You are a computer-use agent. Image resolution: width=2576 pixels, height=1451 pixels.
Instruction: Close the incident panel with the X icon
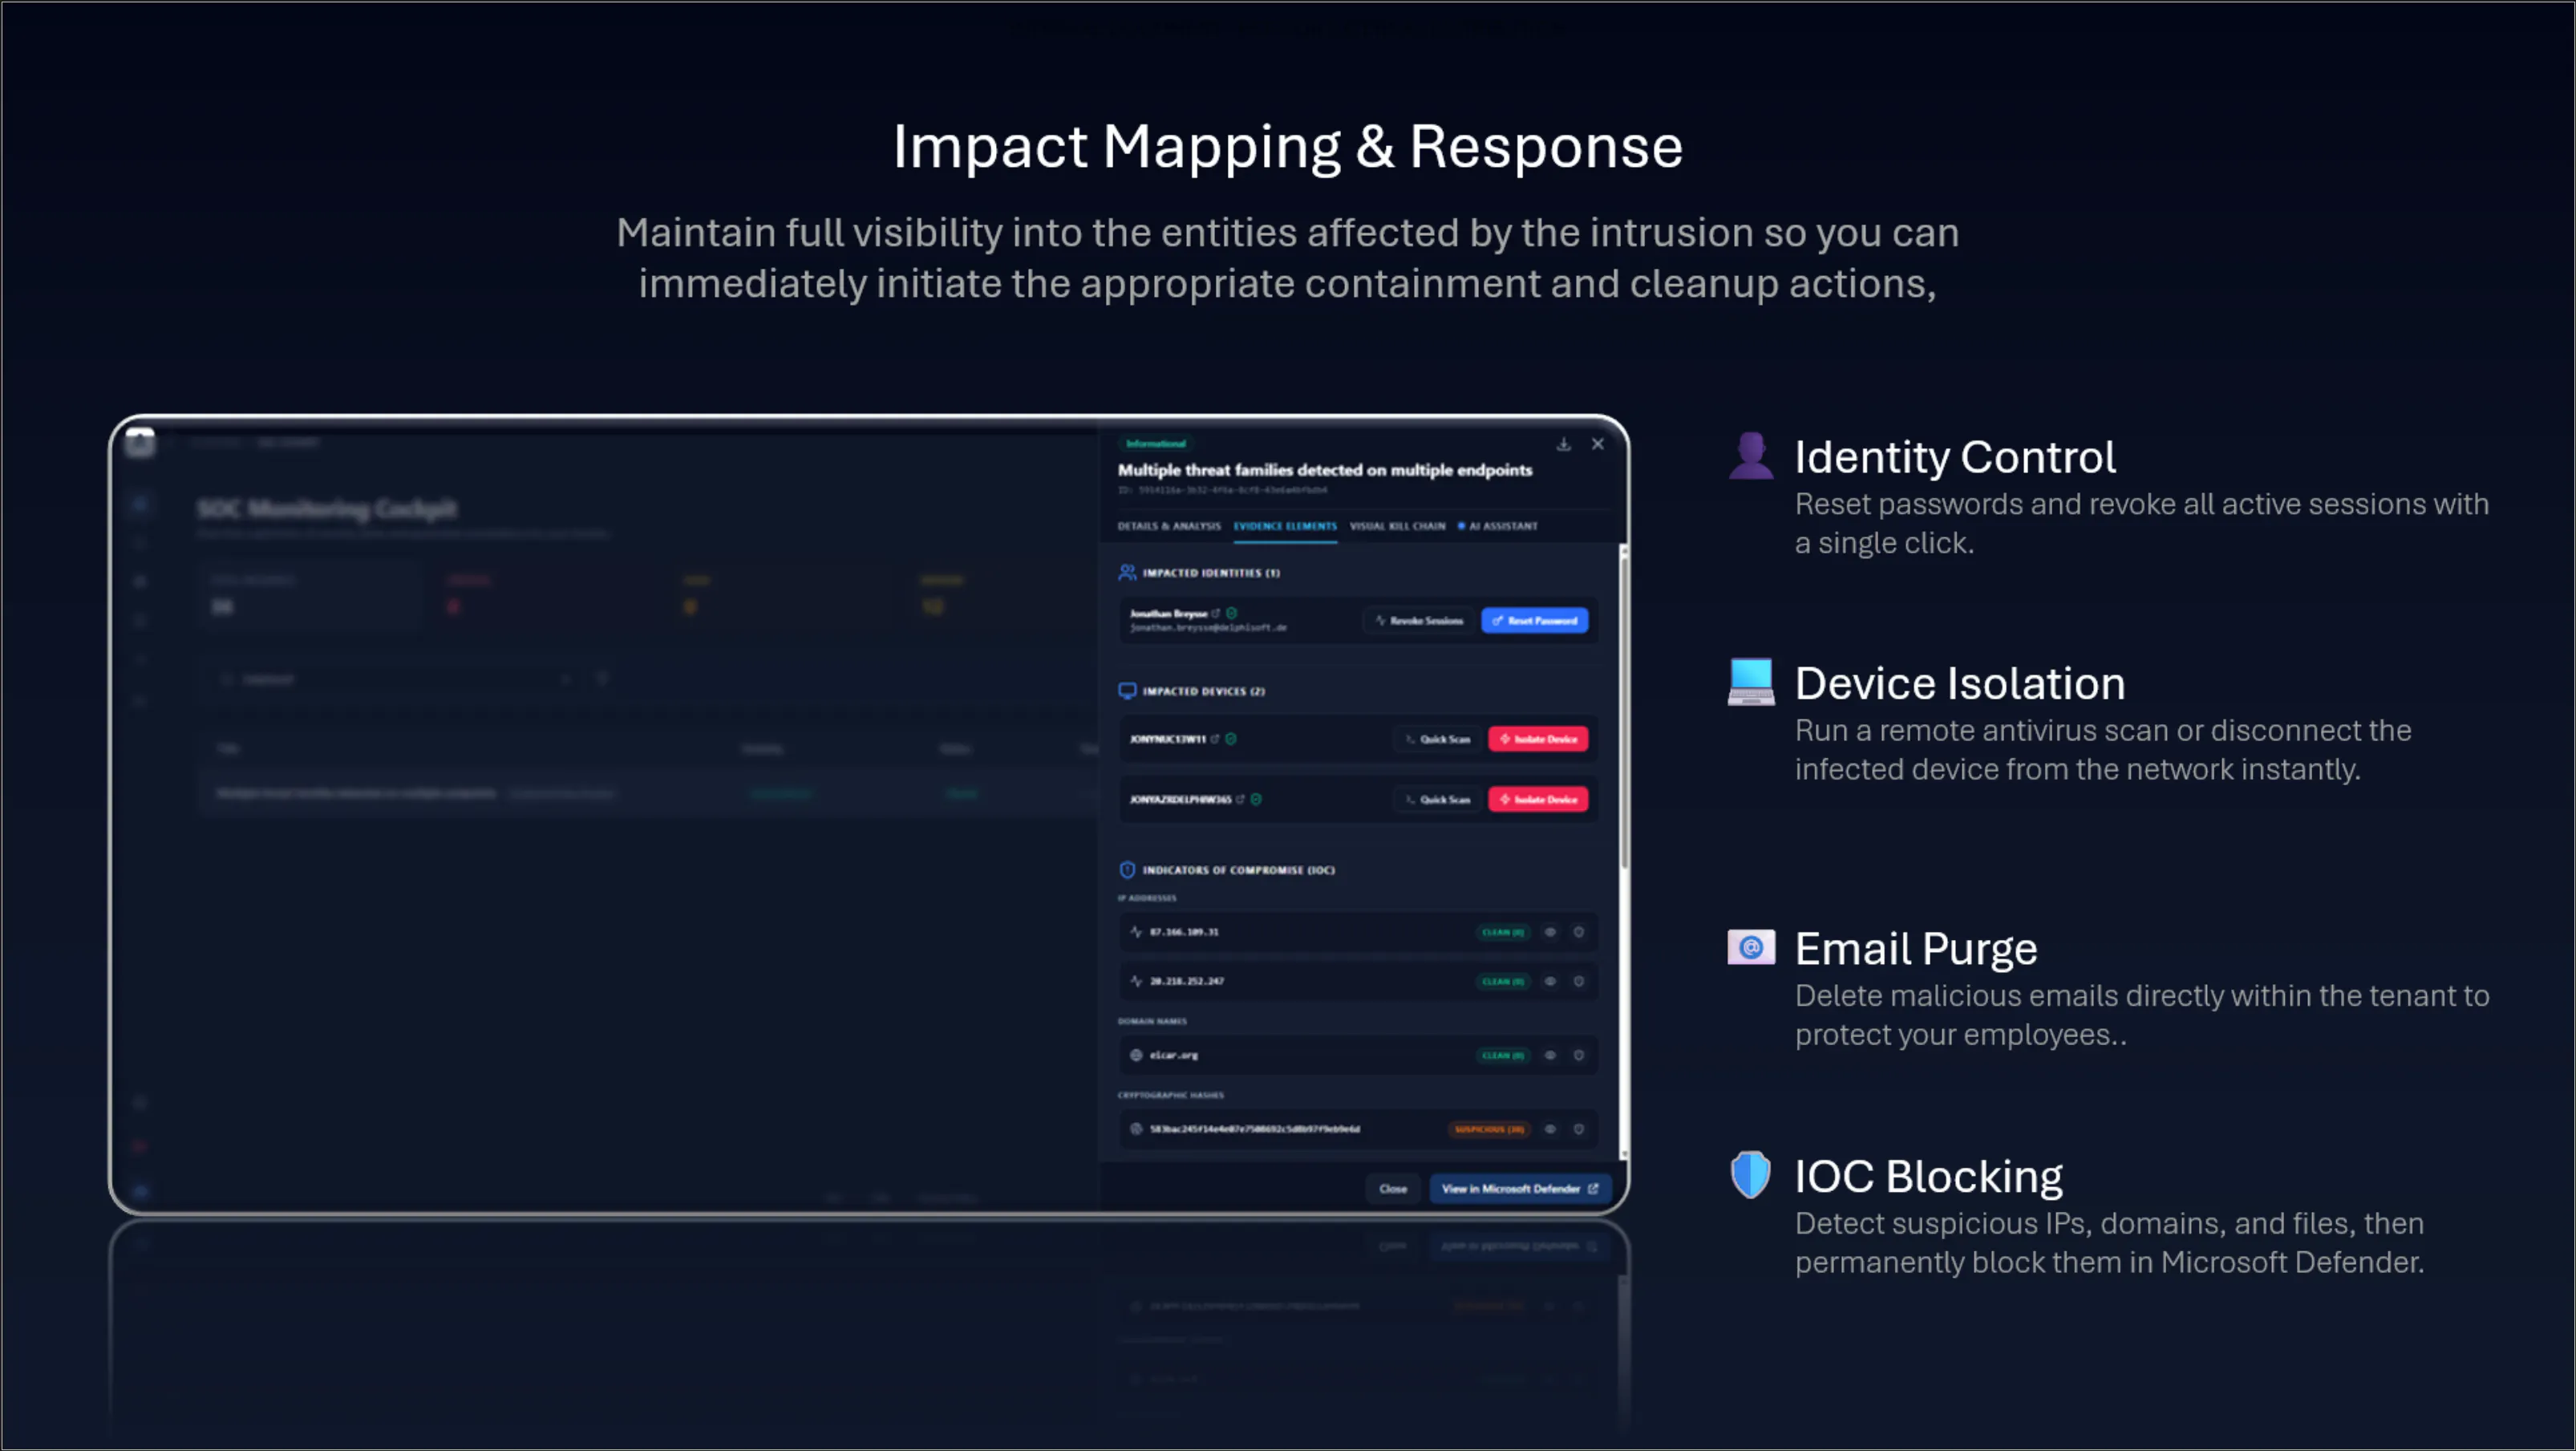point(1598,444)
